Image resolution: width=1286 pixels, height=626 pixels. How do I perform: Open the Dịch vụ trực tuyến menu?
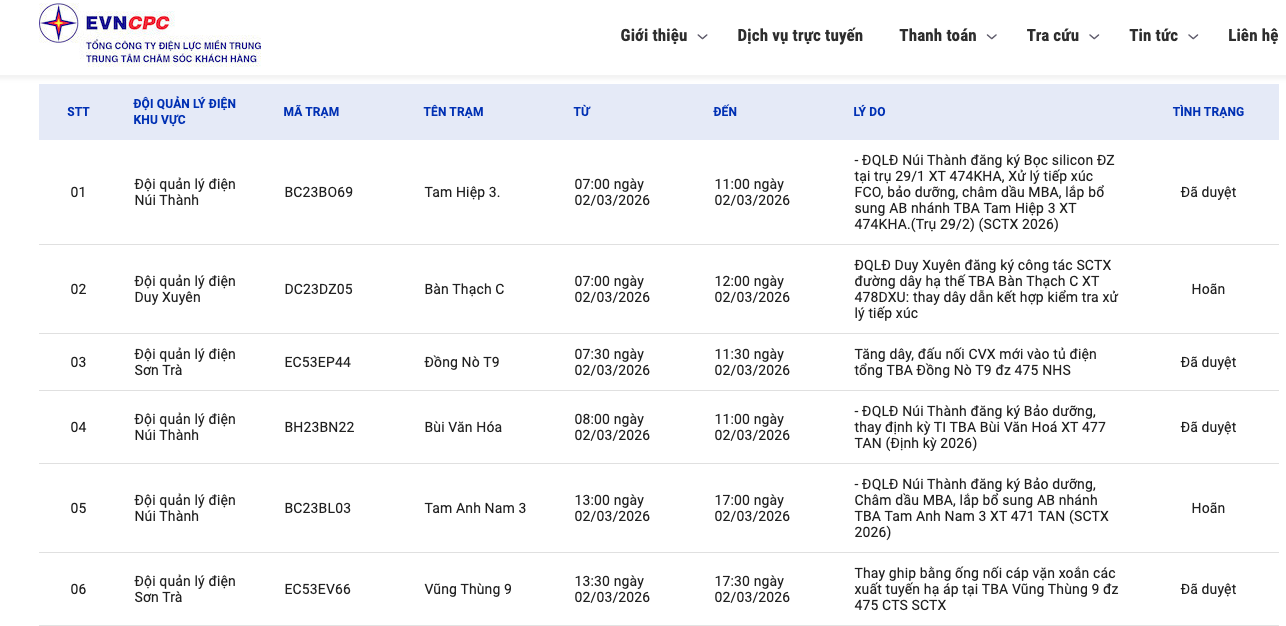point(799,36)
